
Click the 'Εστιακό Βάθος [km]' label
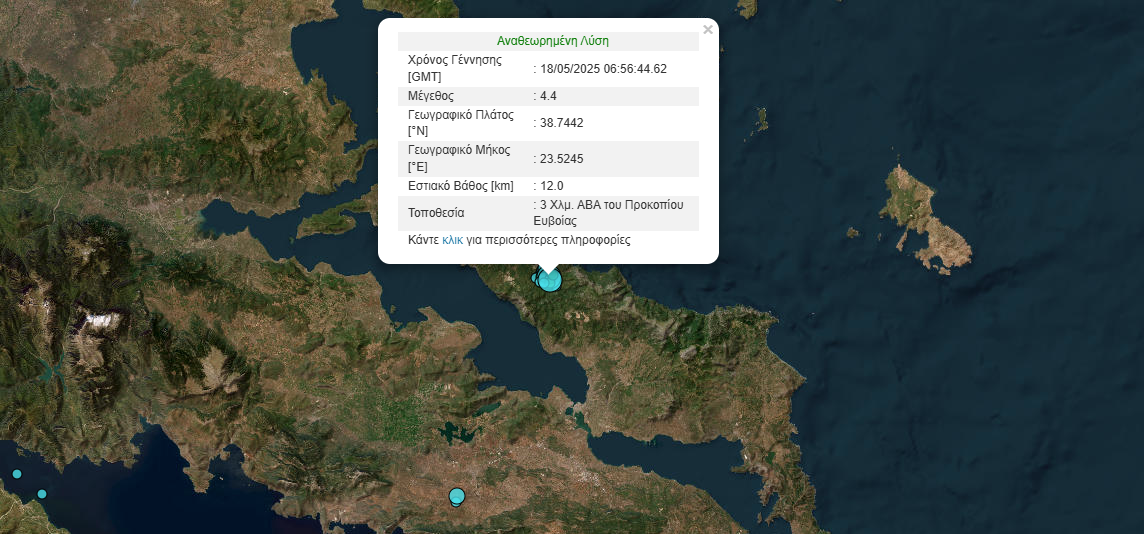pos(461,186)
